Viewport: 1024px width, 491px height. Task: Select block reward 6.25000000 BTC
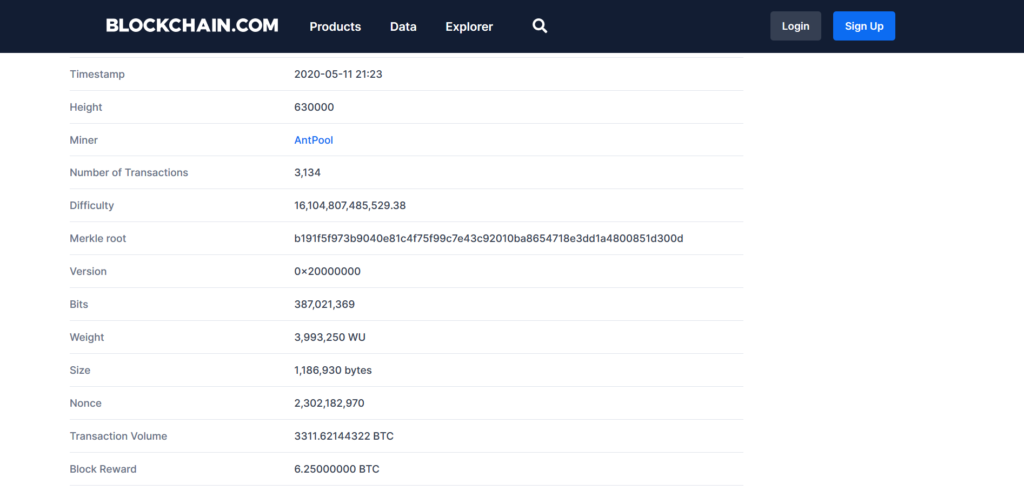pyautogui.click(x=337, y=469)
